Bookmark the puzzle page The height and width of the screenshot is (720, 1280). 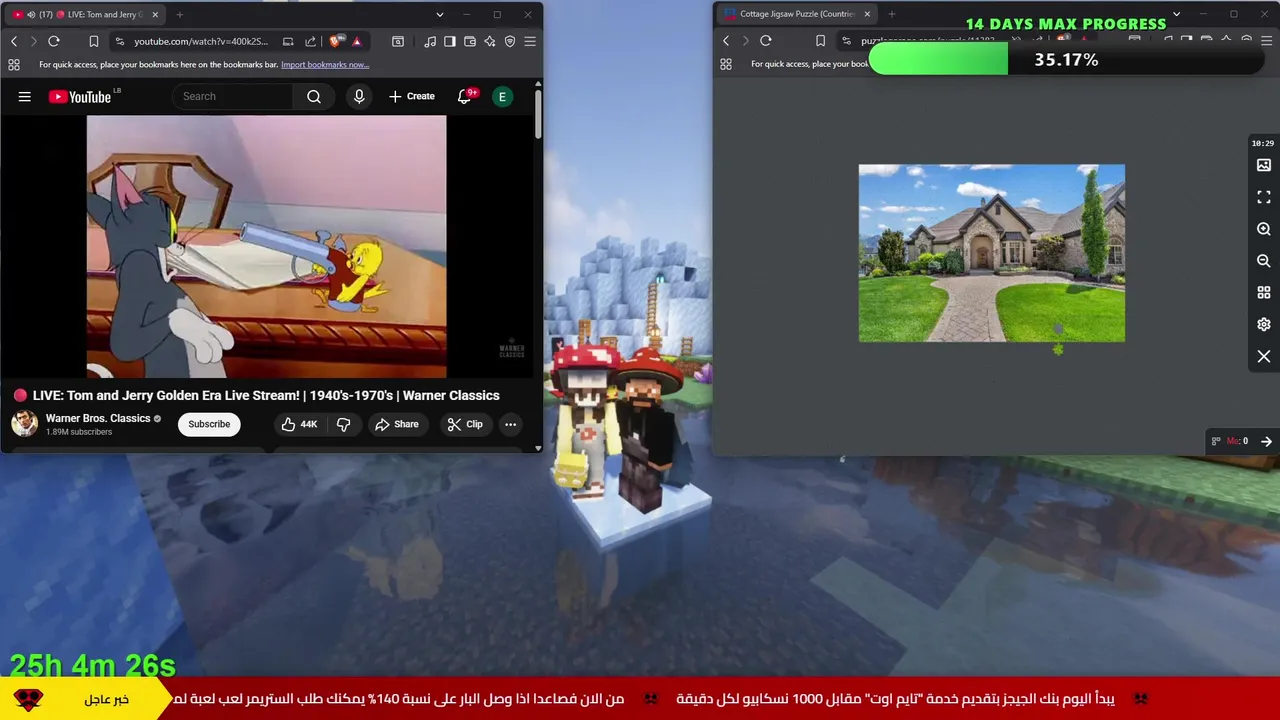(x=820, y=41)
